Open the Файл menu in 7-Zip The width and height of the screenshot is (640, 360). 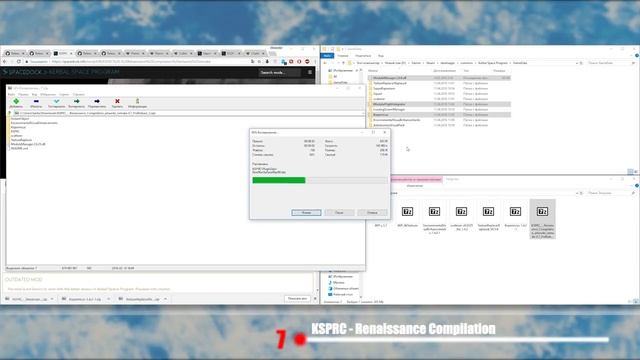click(x=11, y=94)
